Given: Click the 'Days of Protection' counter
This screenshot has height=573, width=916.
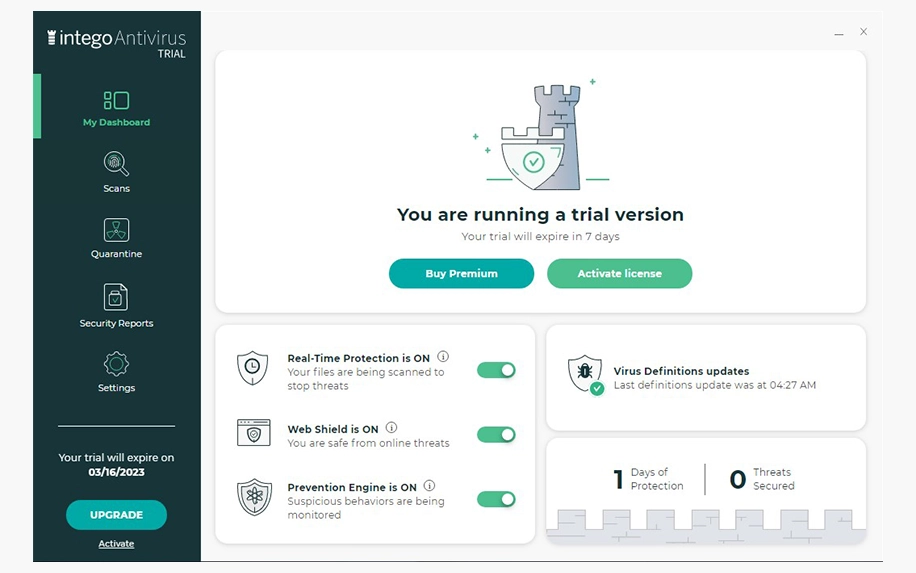Looking at the screenshot, I should 648,479.
